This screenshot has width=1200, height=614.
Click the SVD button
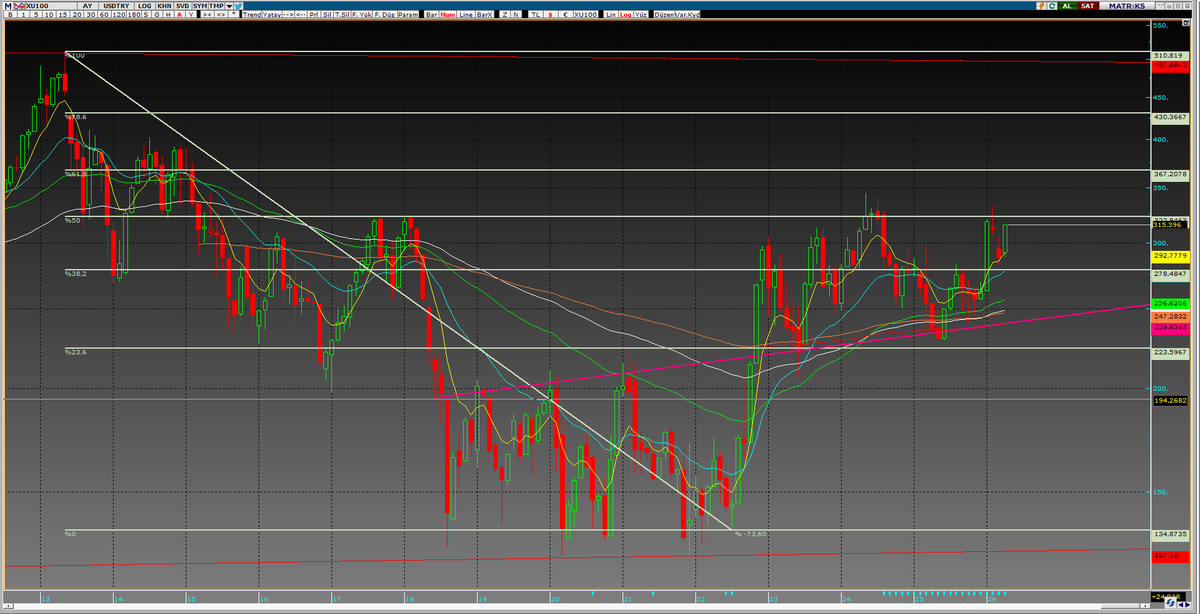182,6
